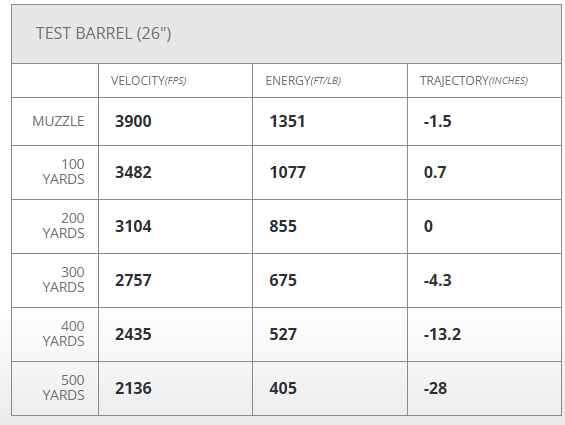The width and height of the screenshot is (565, 425).
Task: Click the trajectory value 0.7
Action: [435, 172]
